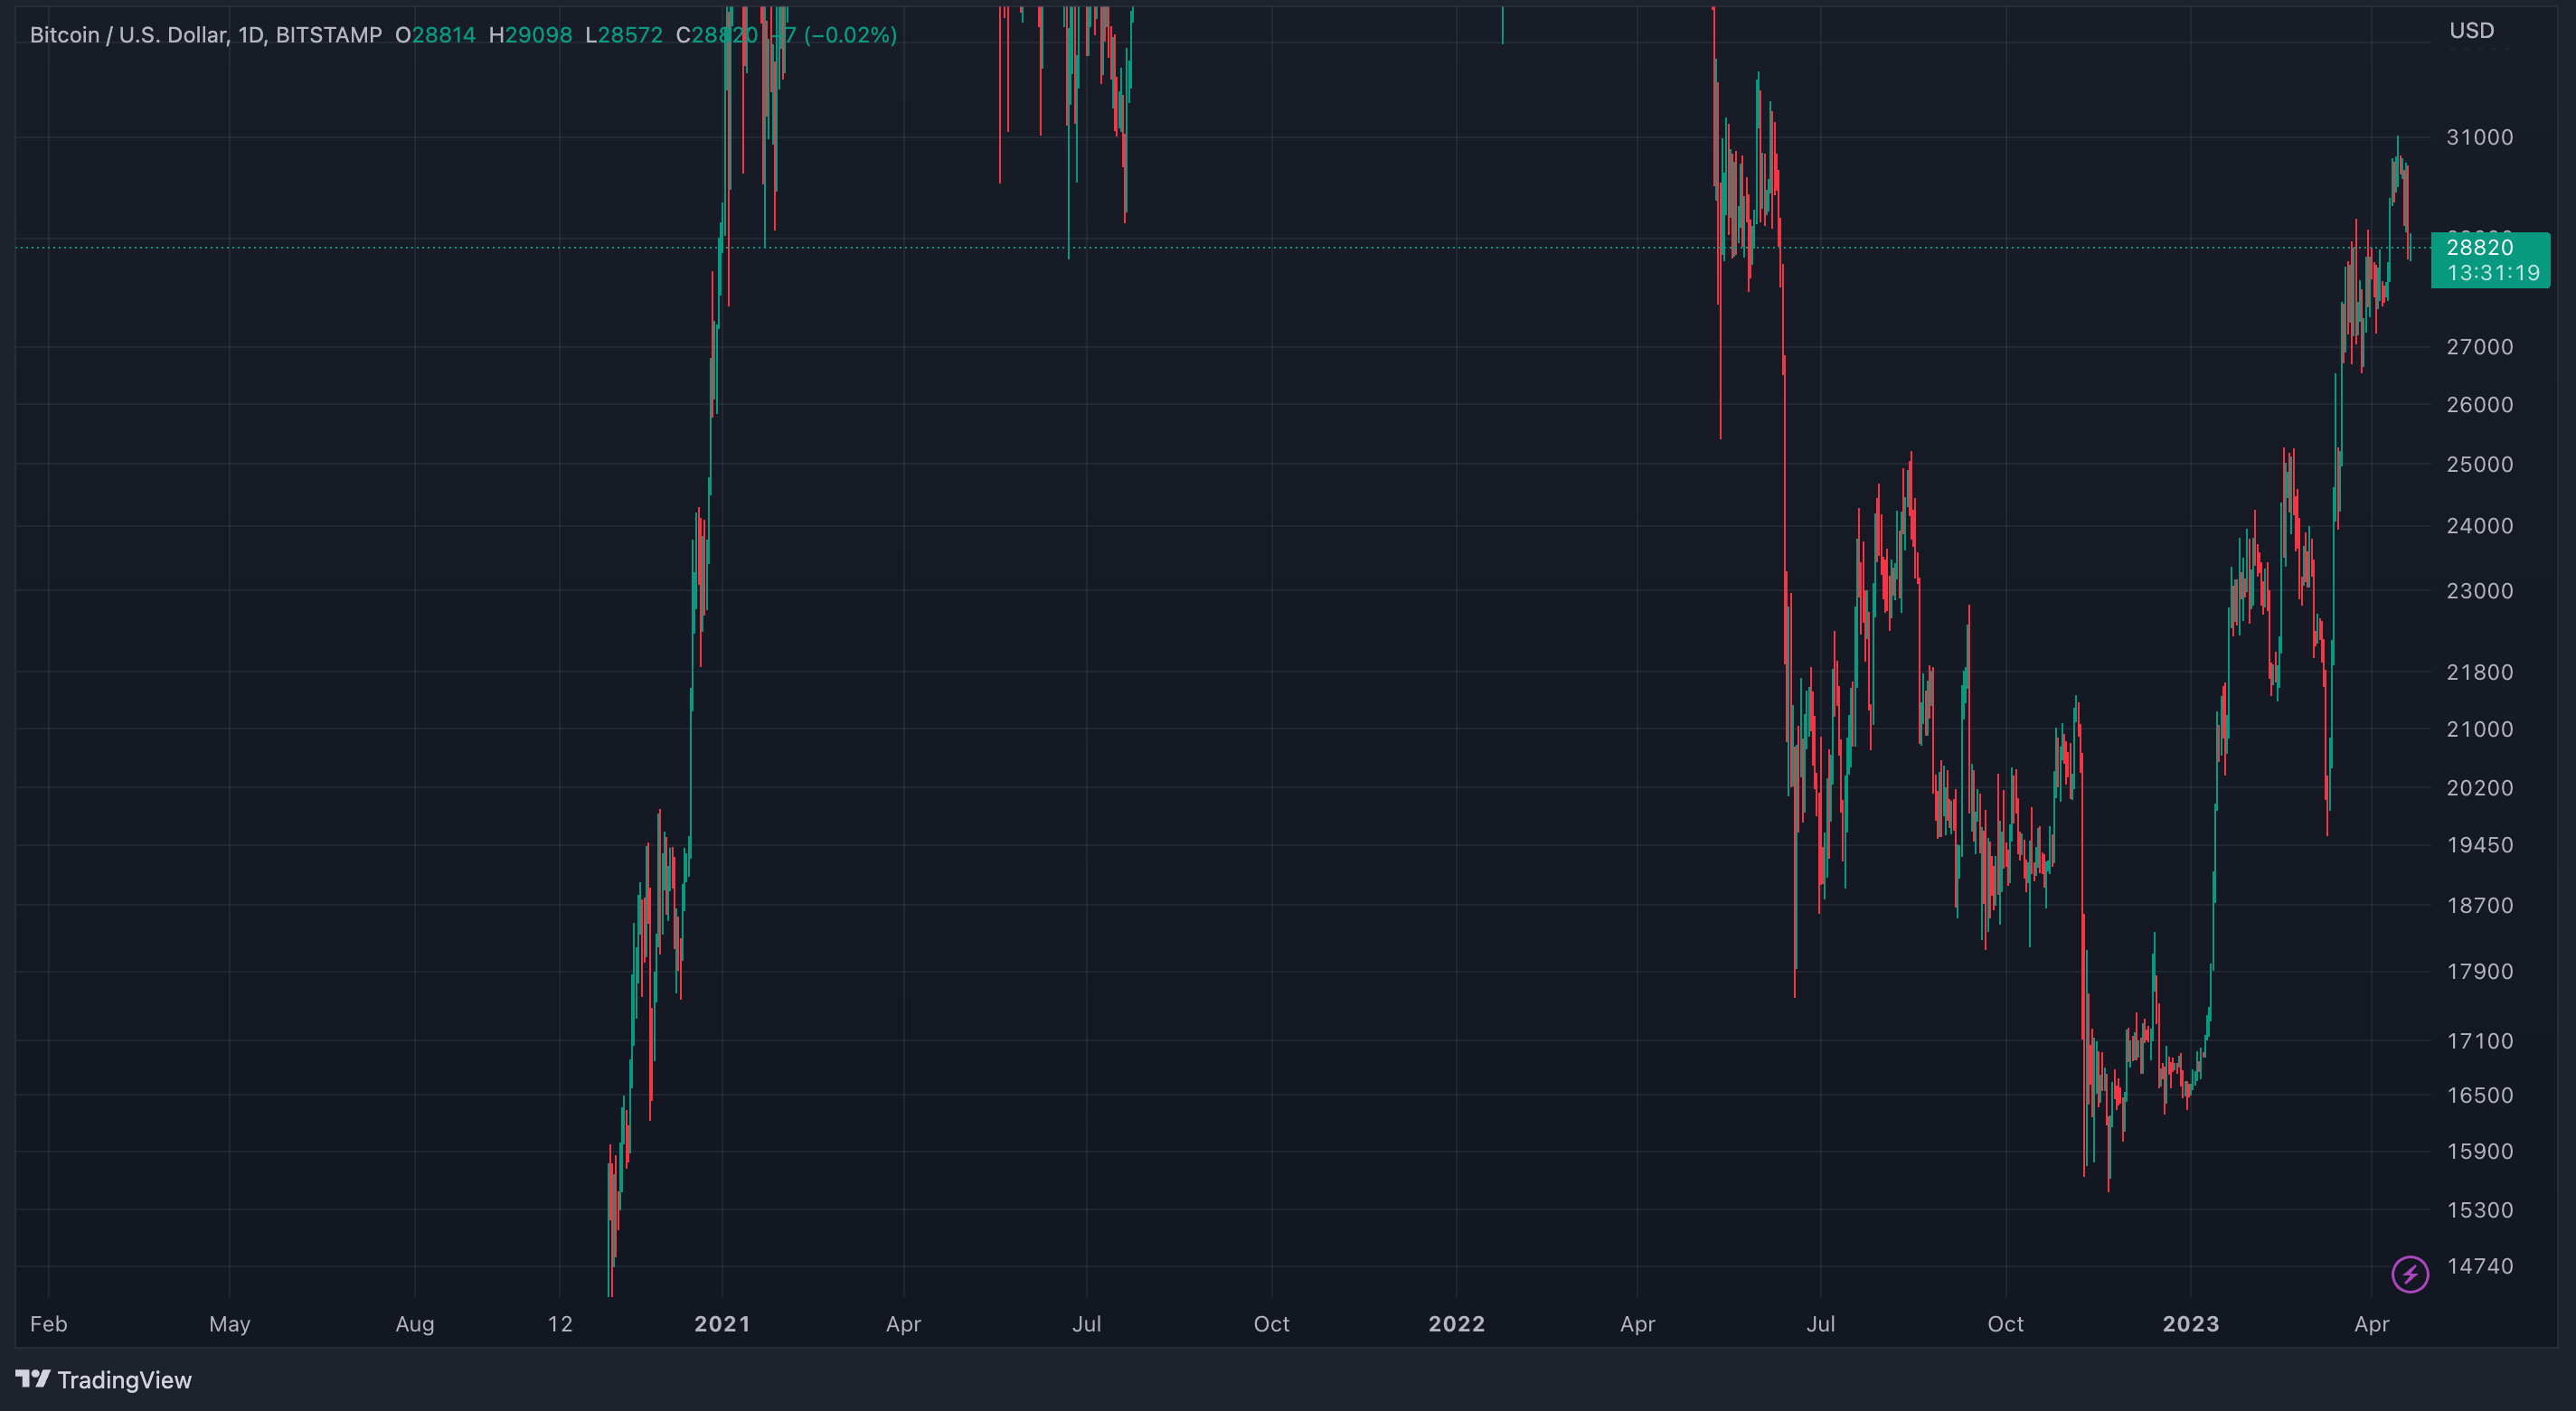The height and width of the screenshot is (1411, 2576).
Task: Click the 2021 year marker on time axis
Action: pos(722,1324)
